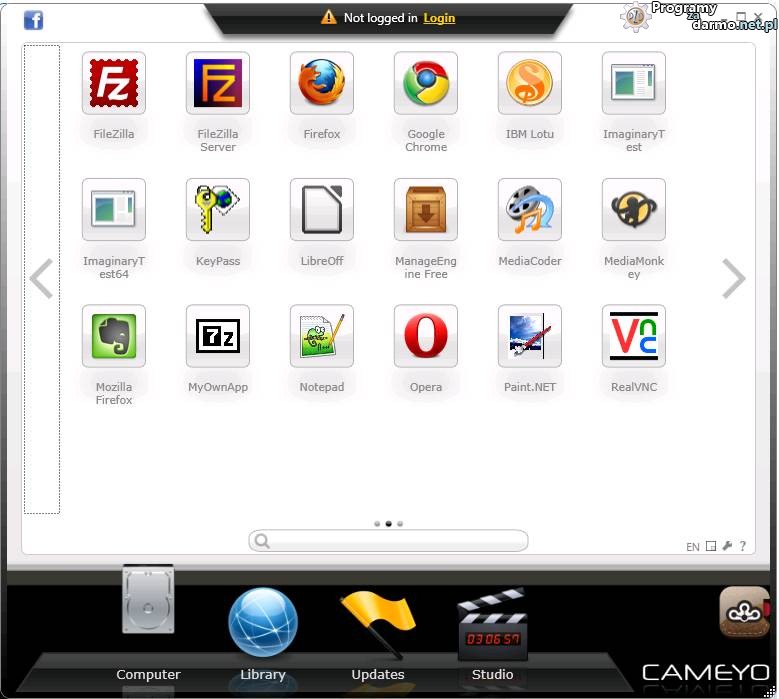Viewport: 779px width, 699px height.
Task: Launch Google Chrome from the library
Action: [425, 84]
